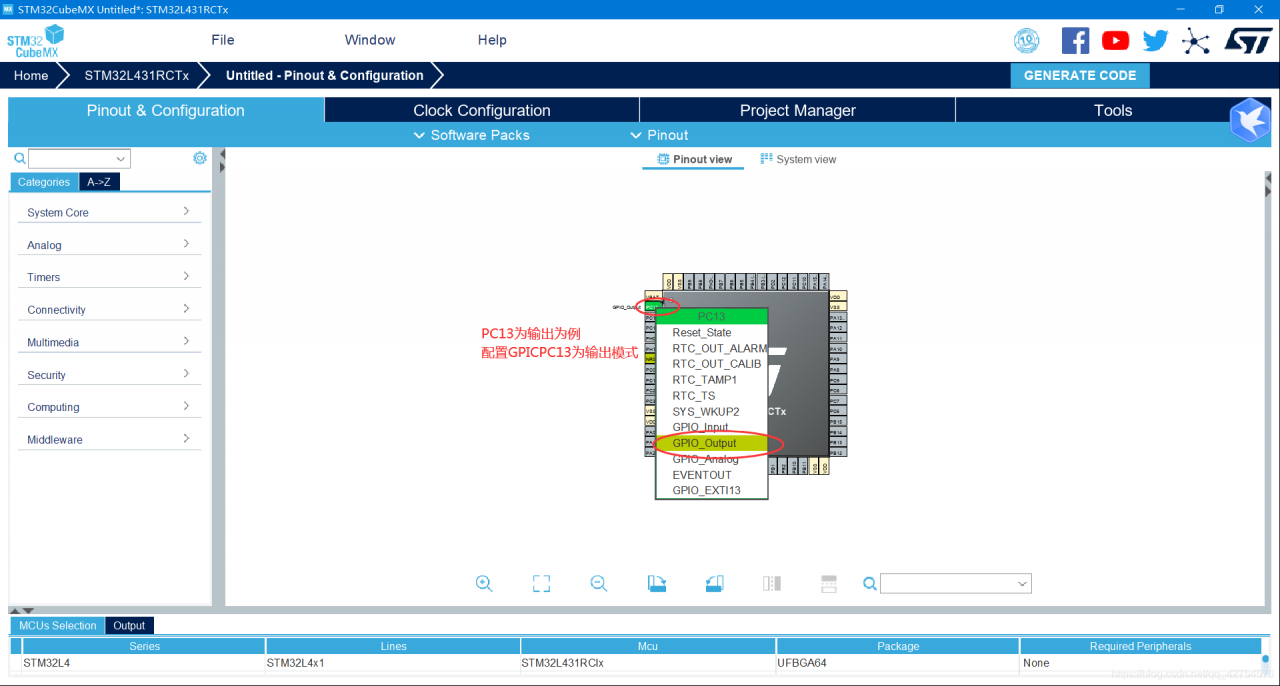The width and height of the screenshot is (1280, 686).
Task: Fit the chip view to the window
Action: [541, 583]
